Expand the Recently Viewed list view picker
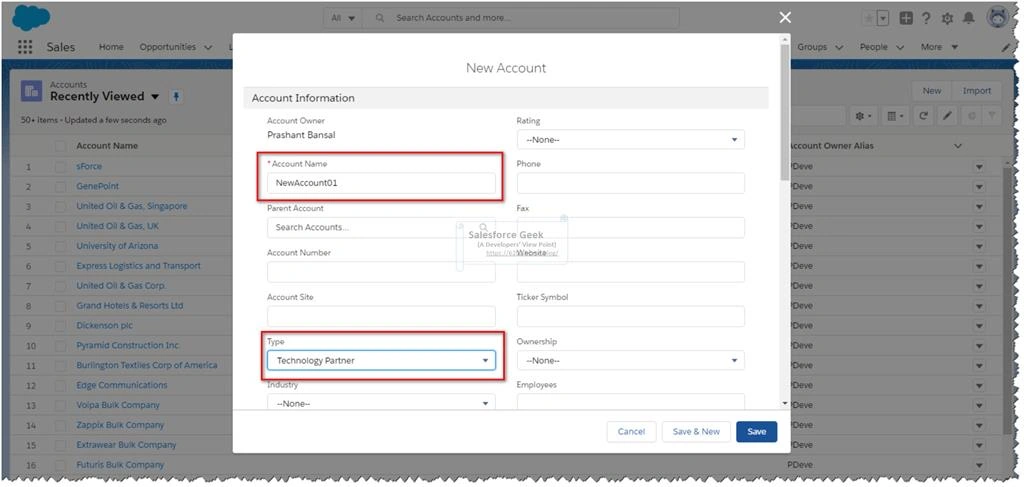 pyautogui.click(x=155, y=97)
